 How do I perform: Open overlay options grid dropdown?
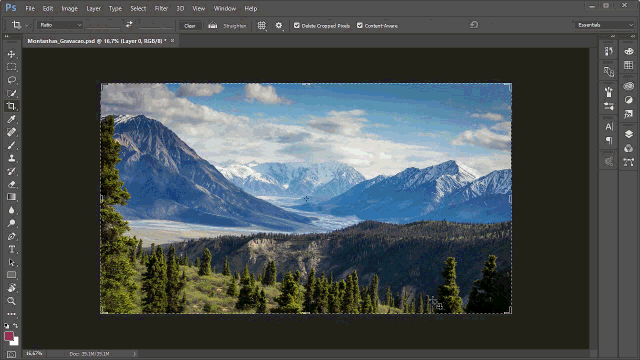click(262, 25)
